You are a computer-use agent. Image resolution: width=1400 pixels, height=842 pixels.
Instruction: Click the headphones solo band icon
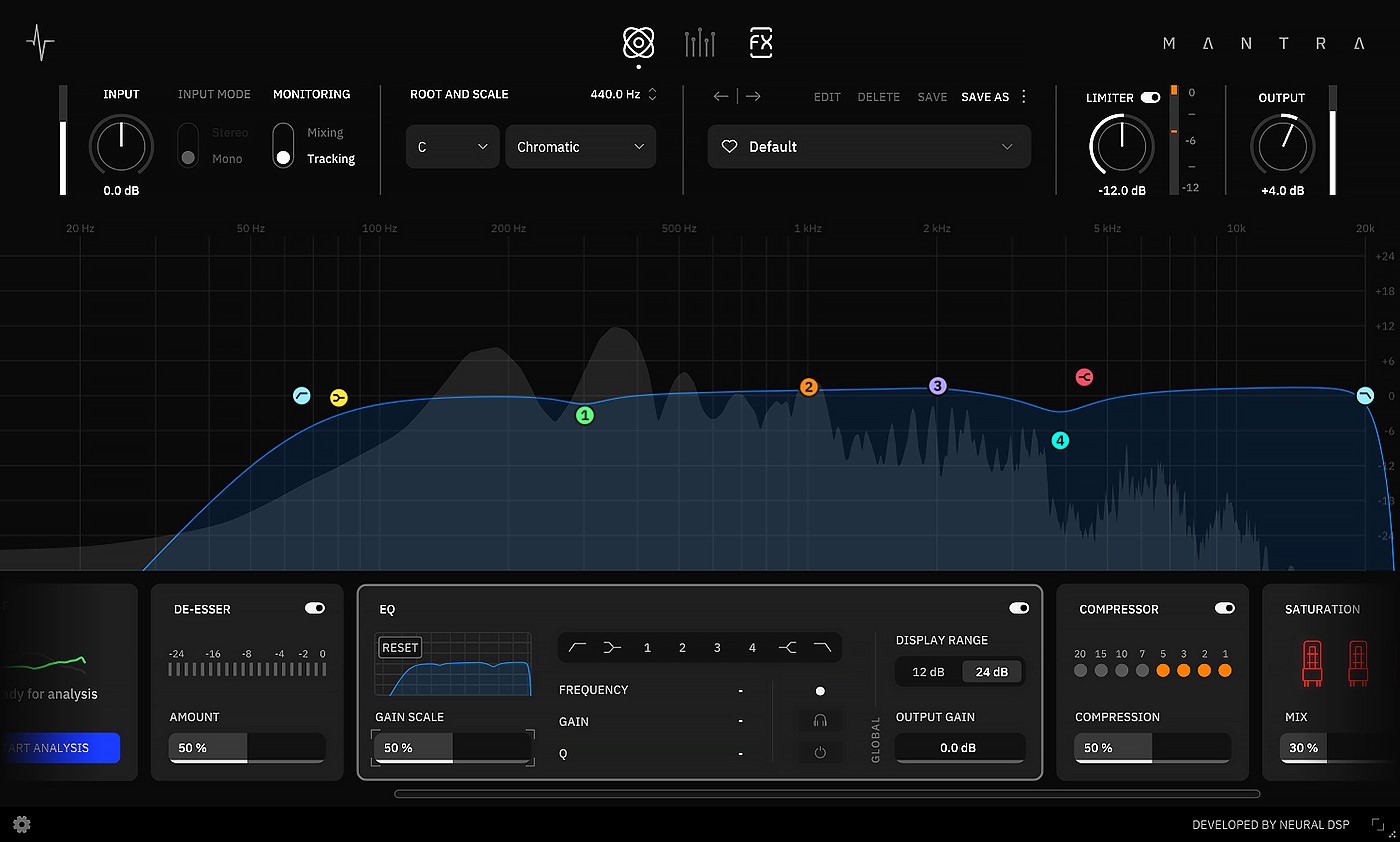[x=820, y=720]
